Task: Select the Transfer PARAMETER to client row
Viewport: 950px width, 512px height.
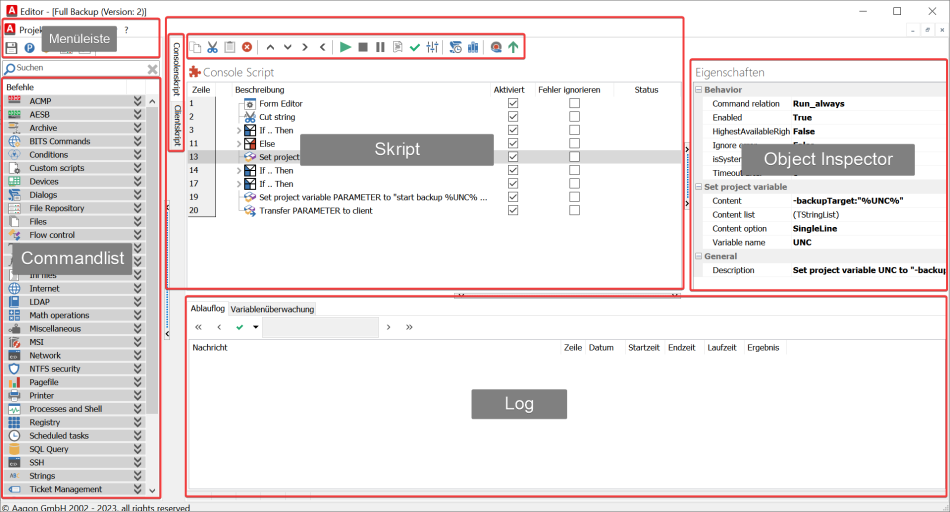Action: pos(435,210)
